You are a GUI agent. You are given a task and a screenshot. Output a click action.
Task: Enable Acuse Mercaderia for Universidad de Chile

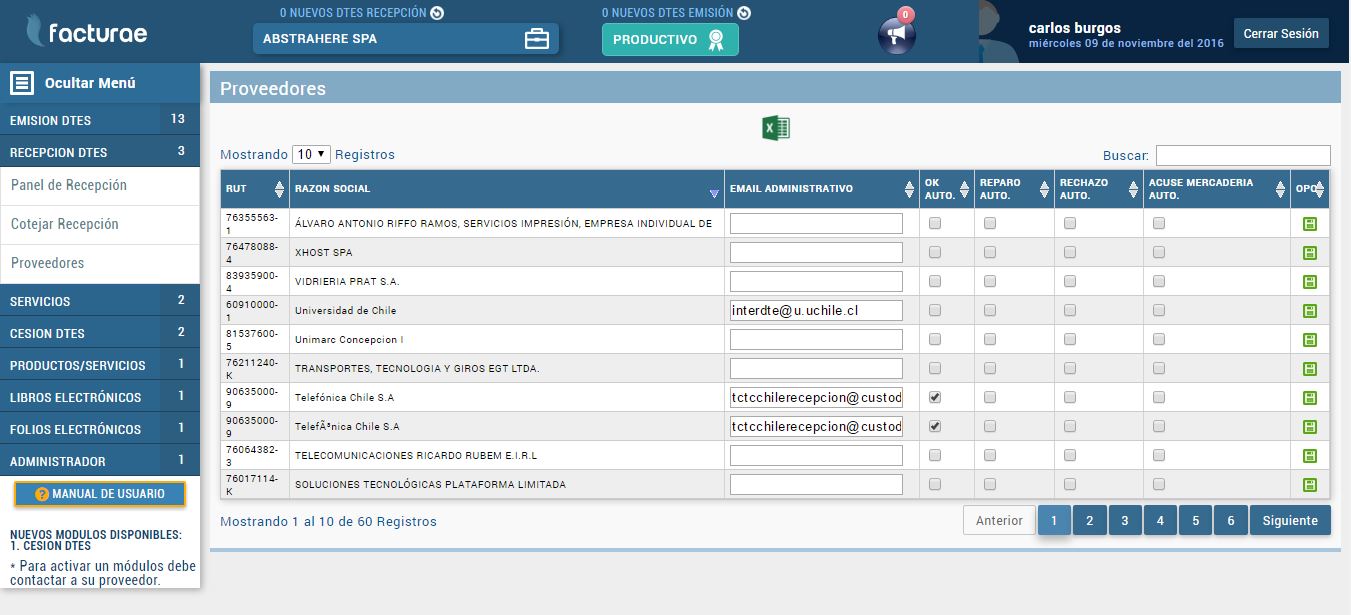tap(1159, 311)
